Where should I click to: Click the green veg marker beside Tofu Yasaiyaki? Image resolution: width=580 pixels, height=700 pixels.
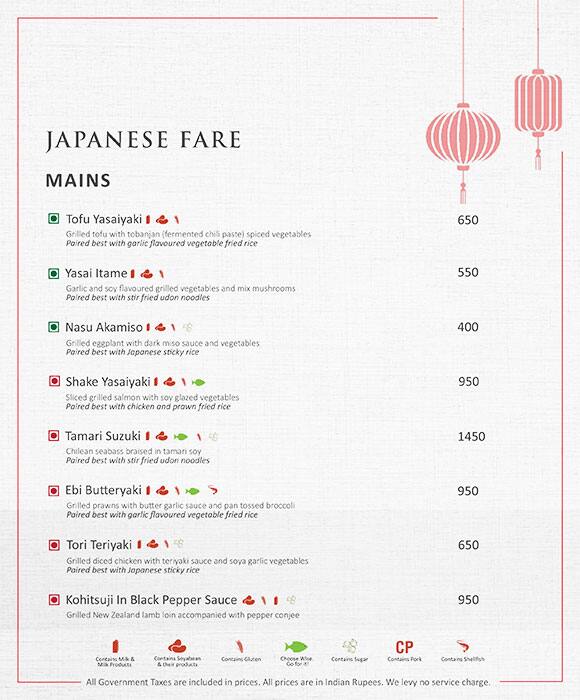[54, 219]
